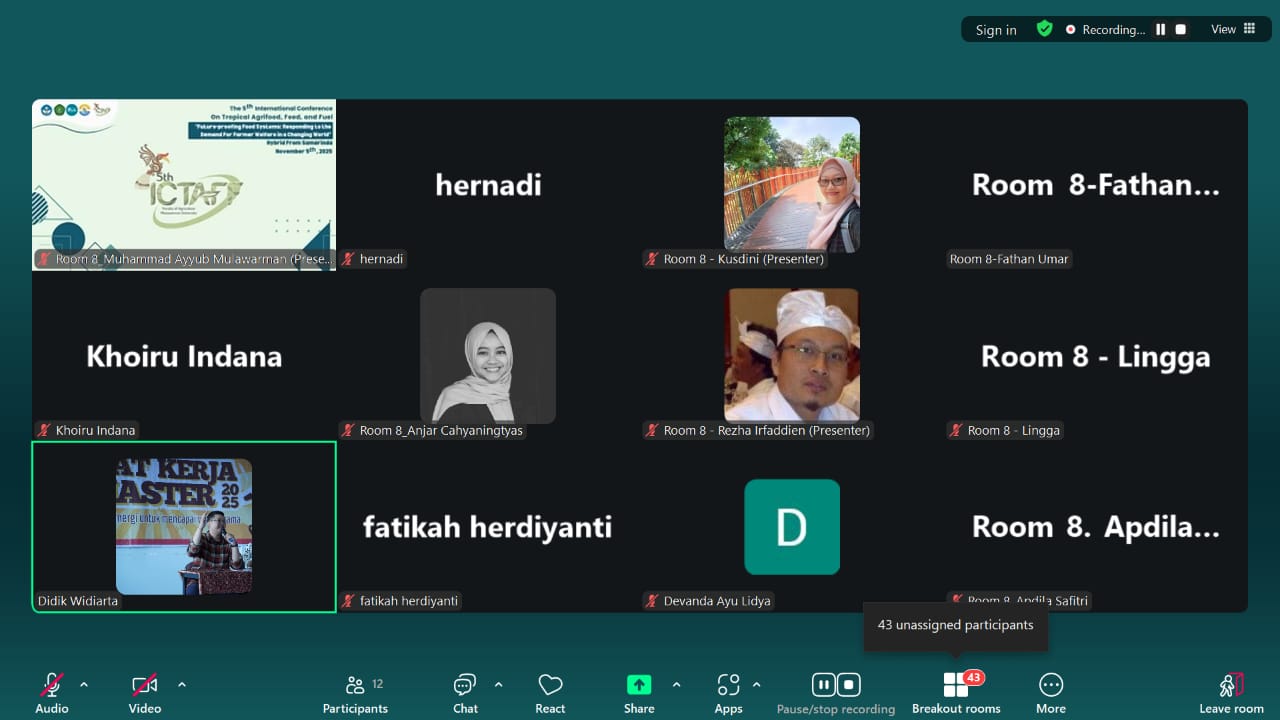Click the Leave room icon

[x=1231, y=686]
